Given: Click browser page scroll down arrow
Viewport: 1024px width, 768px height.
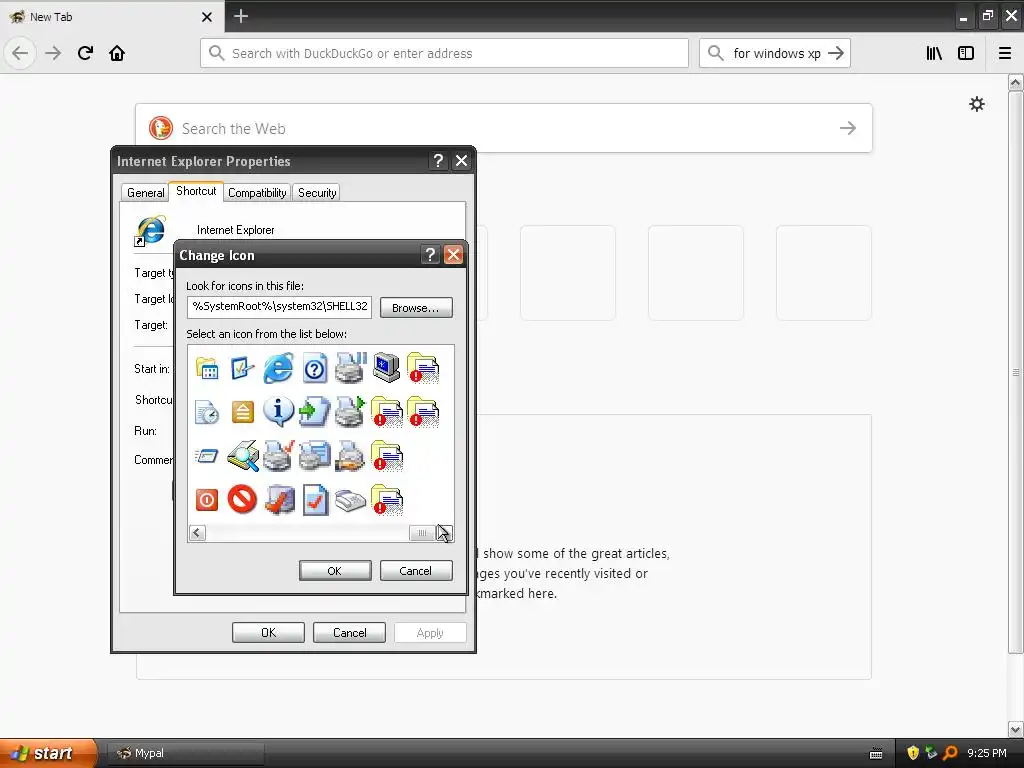Looking at the screenshot, I should point(1016,729).
